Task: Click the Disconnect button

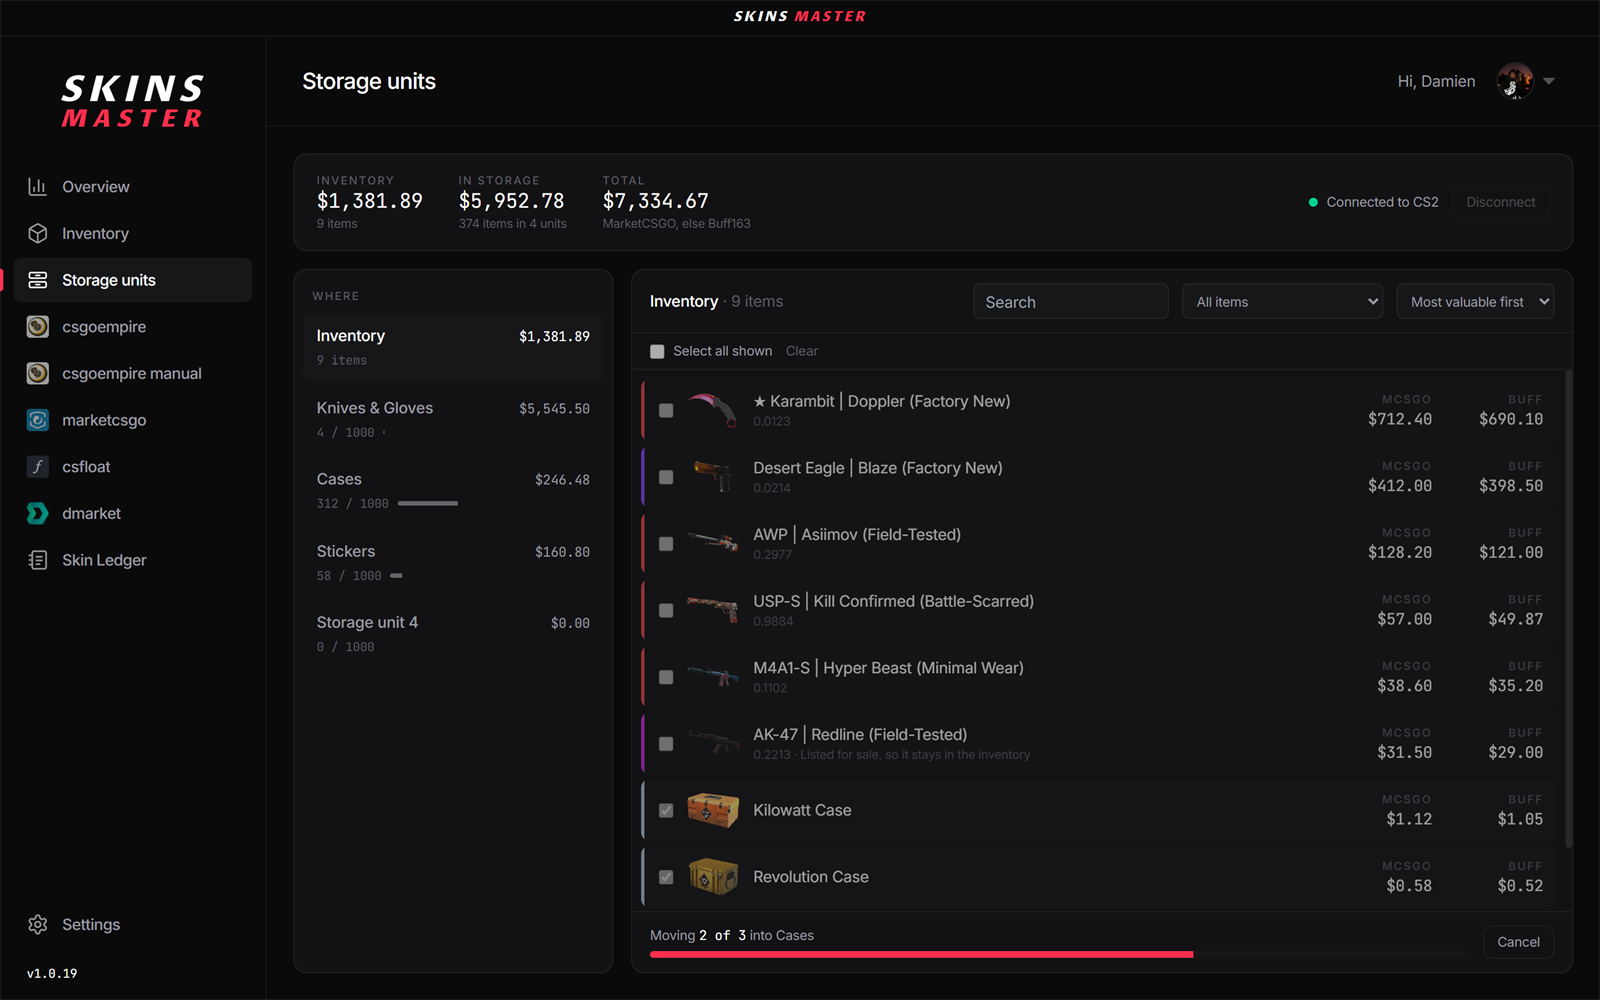Action: (1500, 202)
